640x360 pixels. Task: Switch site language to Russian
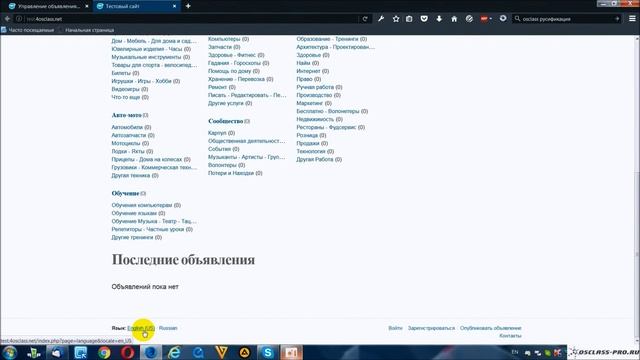click(x=168, y=328)
